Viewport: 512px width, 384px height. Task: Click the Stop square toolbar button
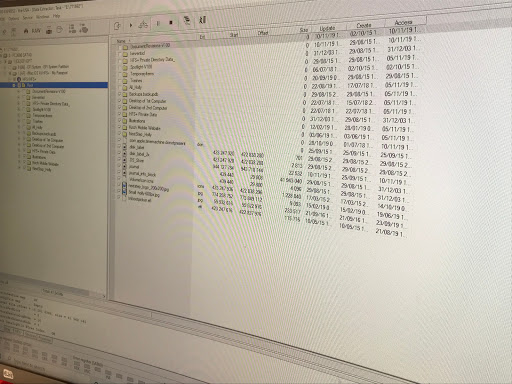tap(171, 23)
